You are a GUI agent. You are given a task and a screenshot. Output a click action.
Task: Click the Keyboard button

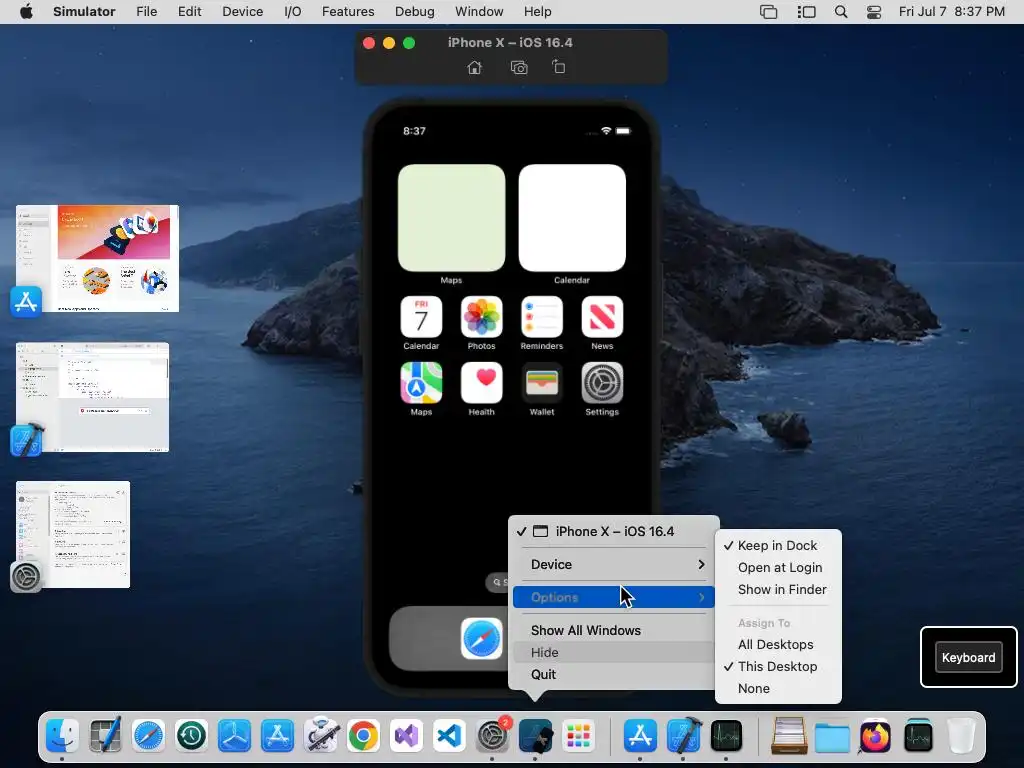(968, 658)
